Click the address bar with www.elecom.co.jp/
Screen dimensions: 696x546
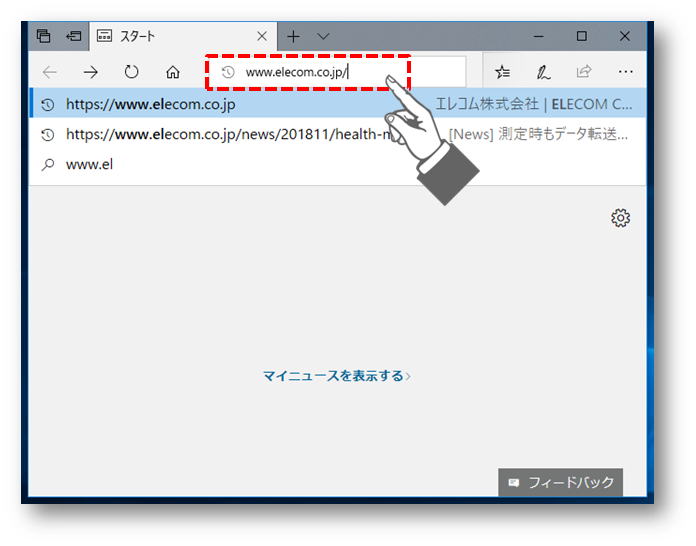tap(337, 72)
